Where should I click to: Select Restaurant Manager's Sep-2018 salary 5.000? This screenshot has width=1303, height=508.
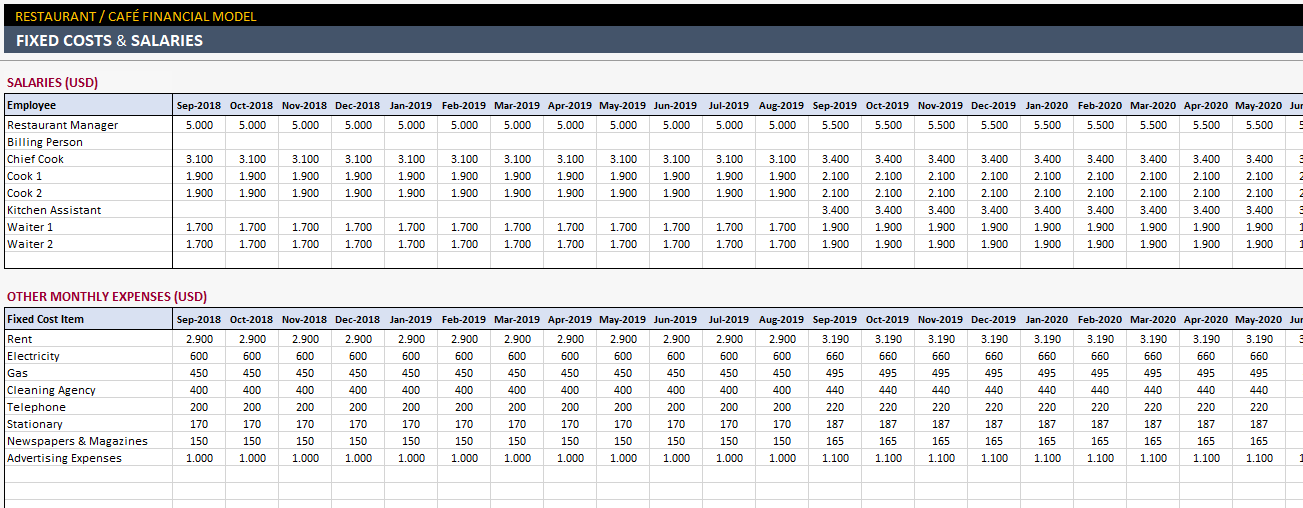click(x=199, y=125)
